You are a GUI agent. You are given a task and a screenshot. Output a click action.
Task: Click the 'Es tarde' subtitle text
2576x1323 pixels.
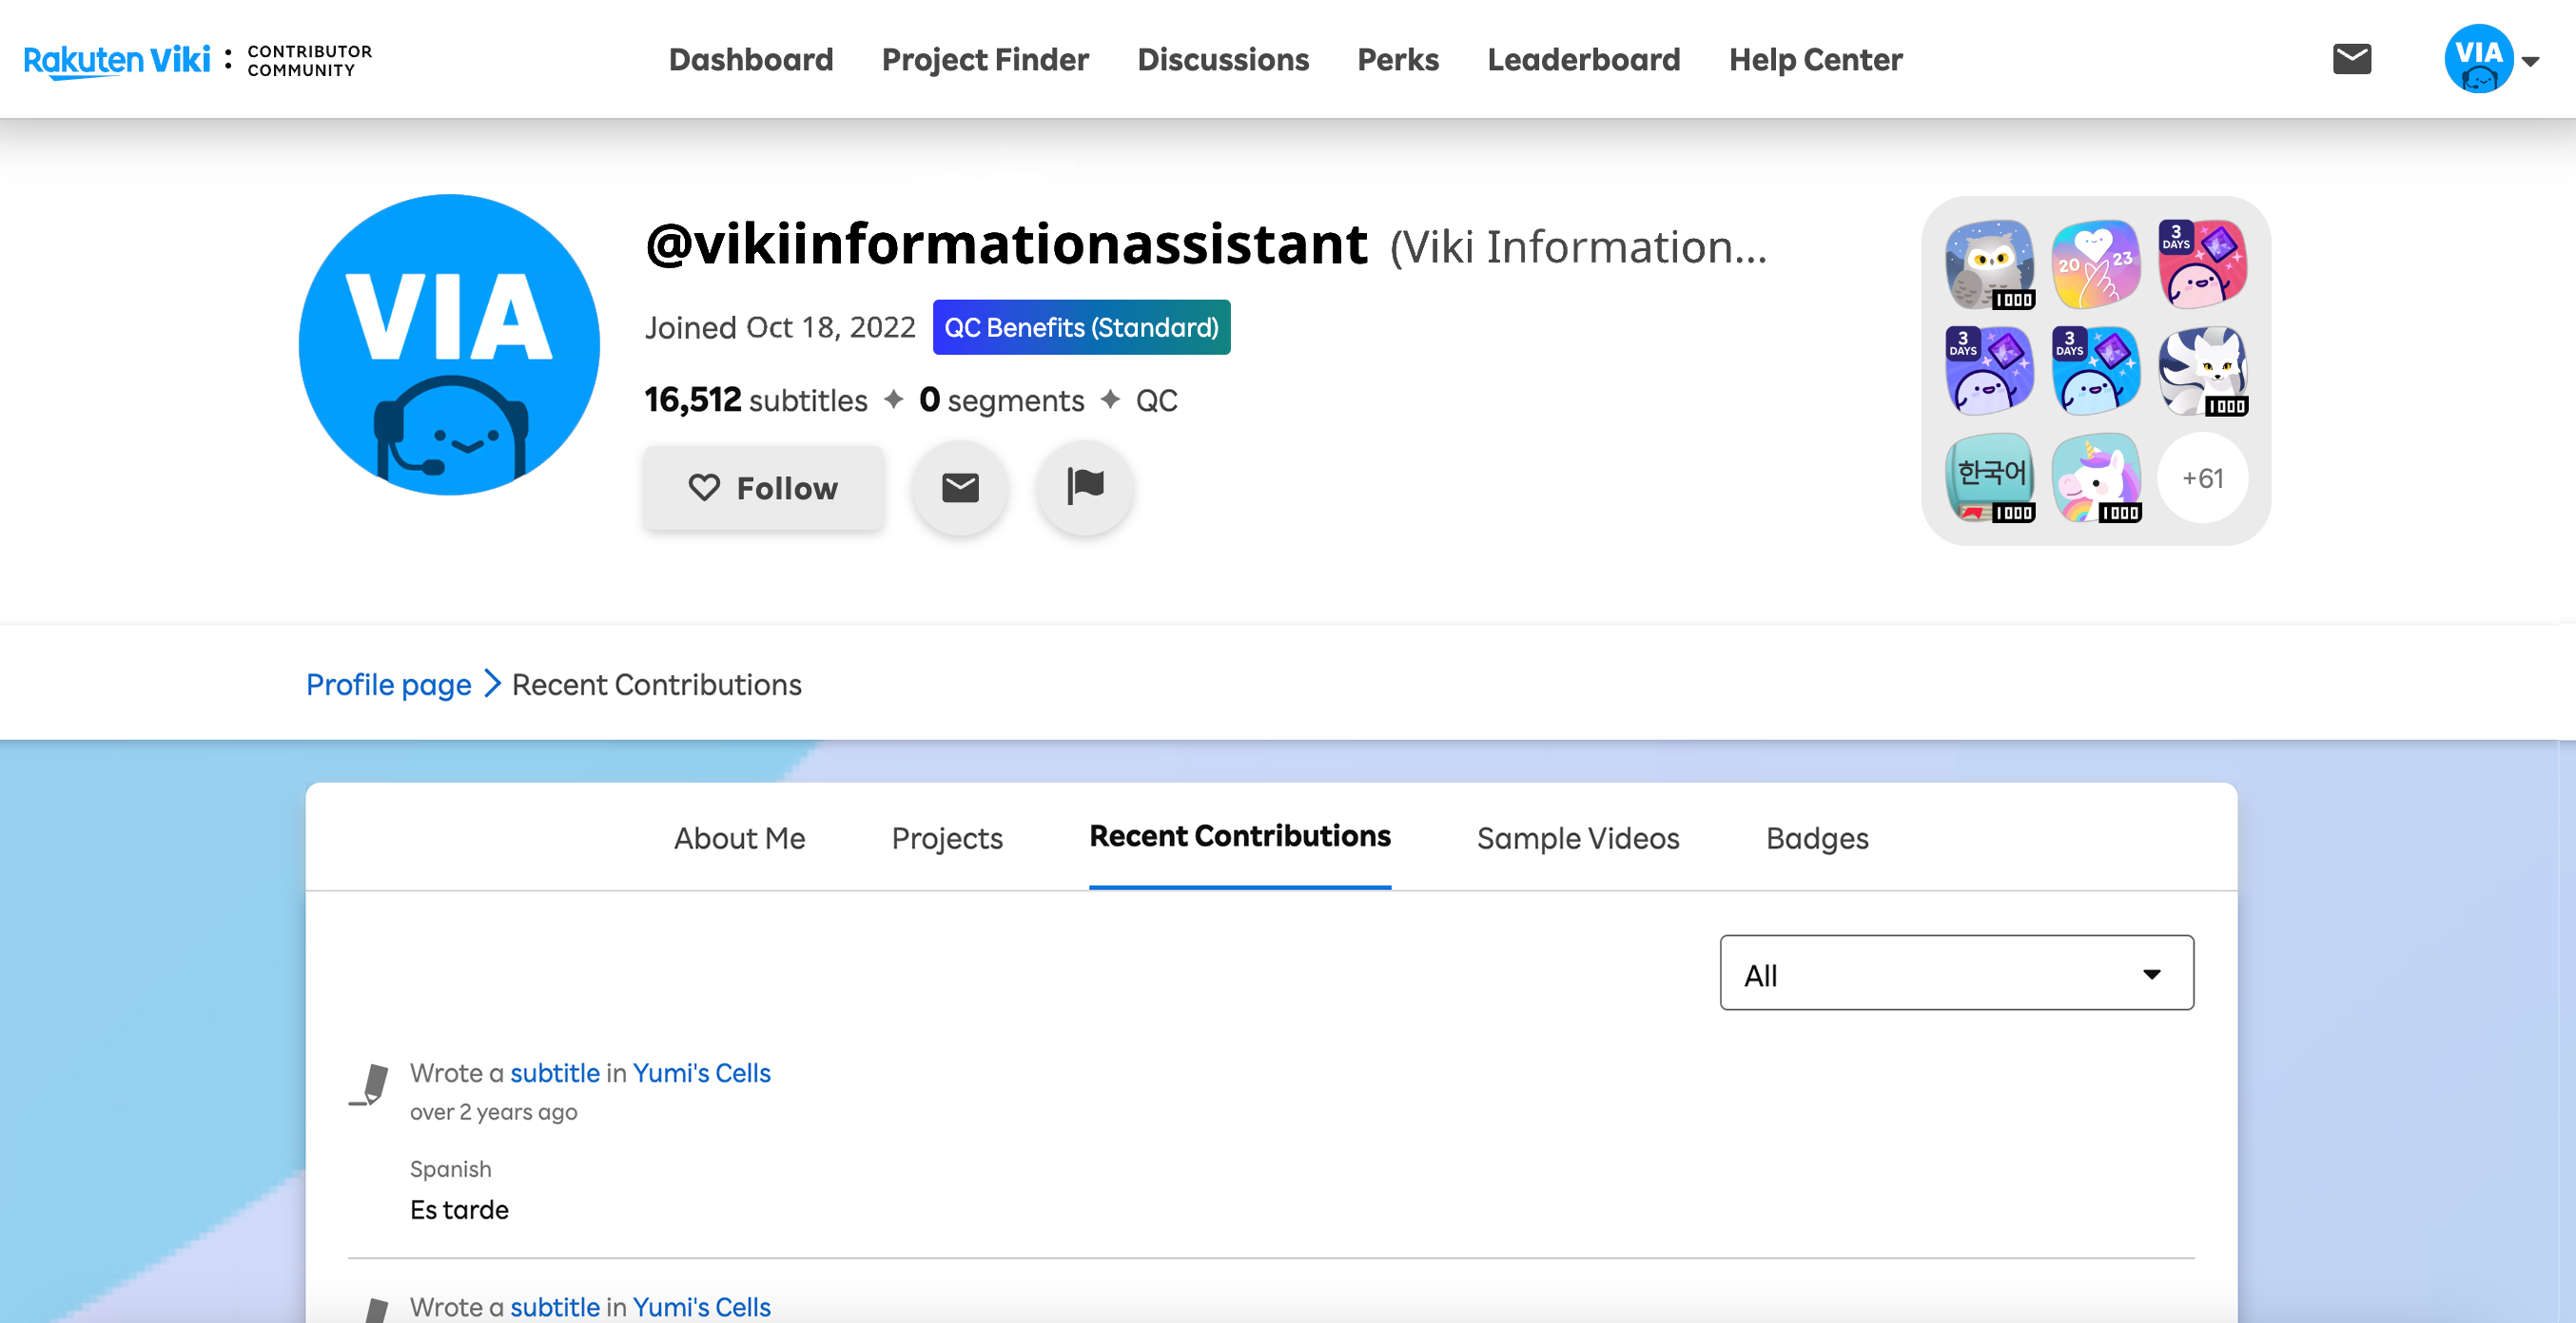[x=459, y=1210]
